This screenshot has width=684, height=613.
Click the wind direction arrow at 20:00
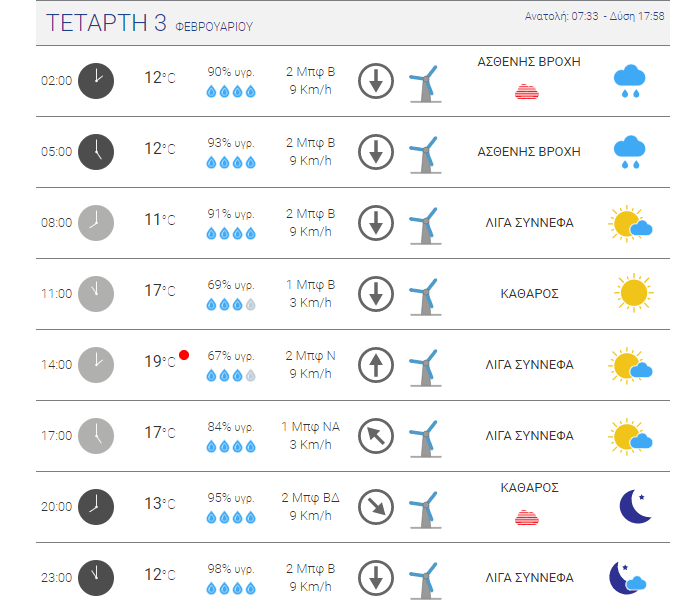point(376,507)
